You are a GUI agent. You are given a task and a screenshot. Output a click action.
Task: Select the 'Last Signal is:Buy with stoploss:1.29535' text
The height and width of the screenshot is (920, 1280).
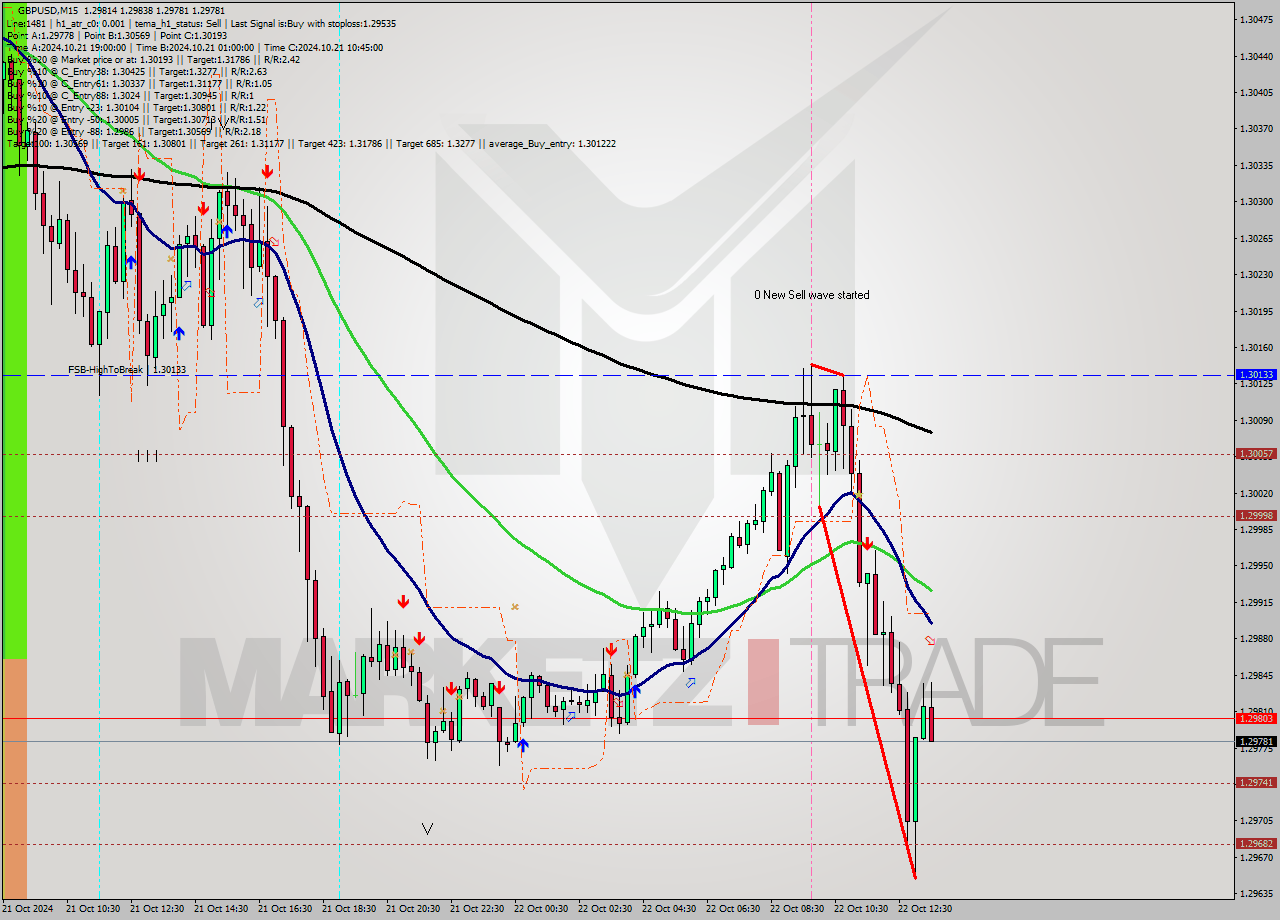coord(311,23)
